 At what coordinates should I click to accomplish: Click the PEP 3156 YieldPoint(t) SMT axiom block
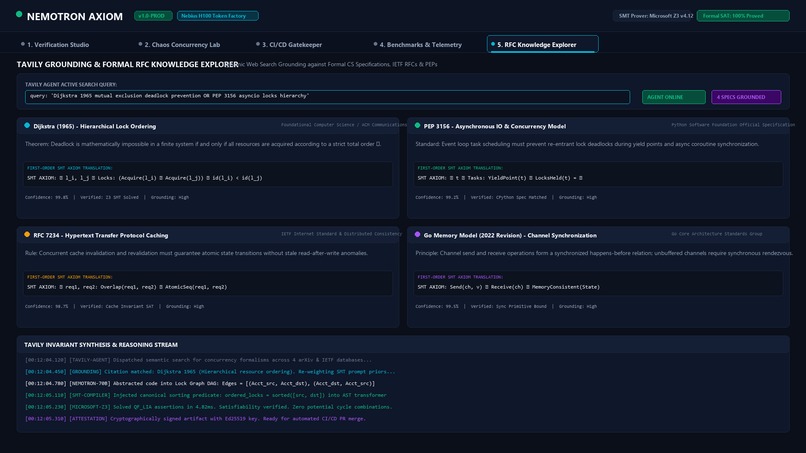tap(598, 174)
